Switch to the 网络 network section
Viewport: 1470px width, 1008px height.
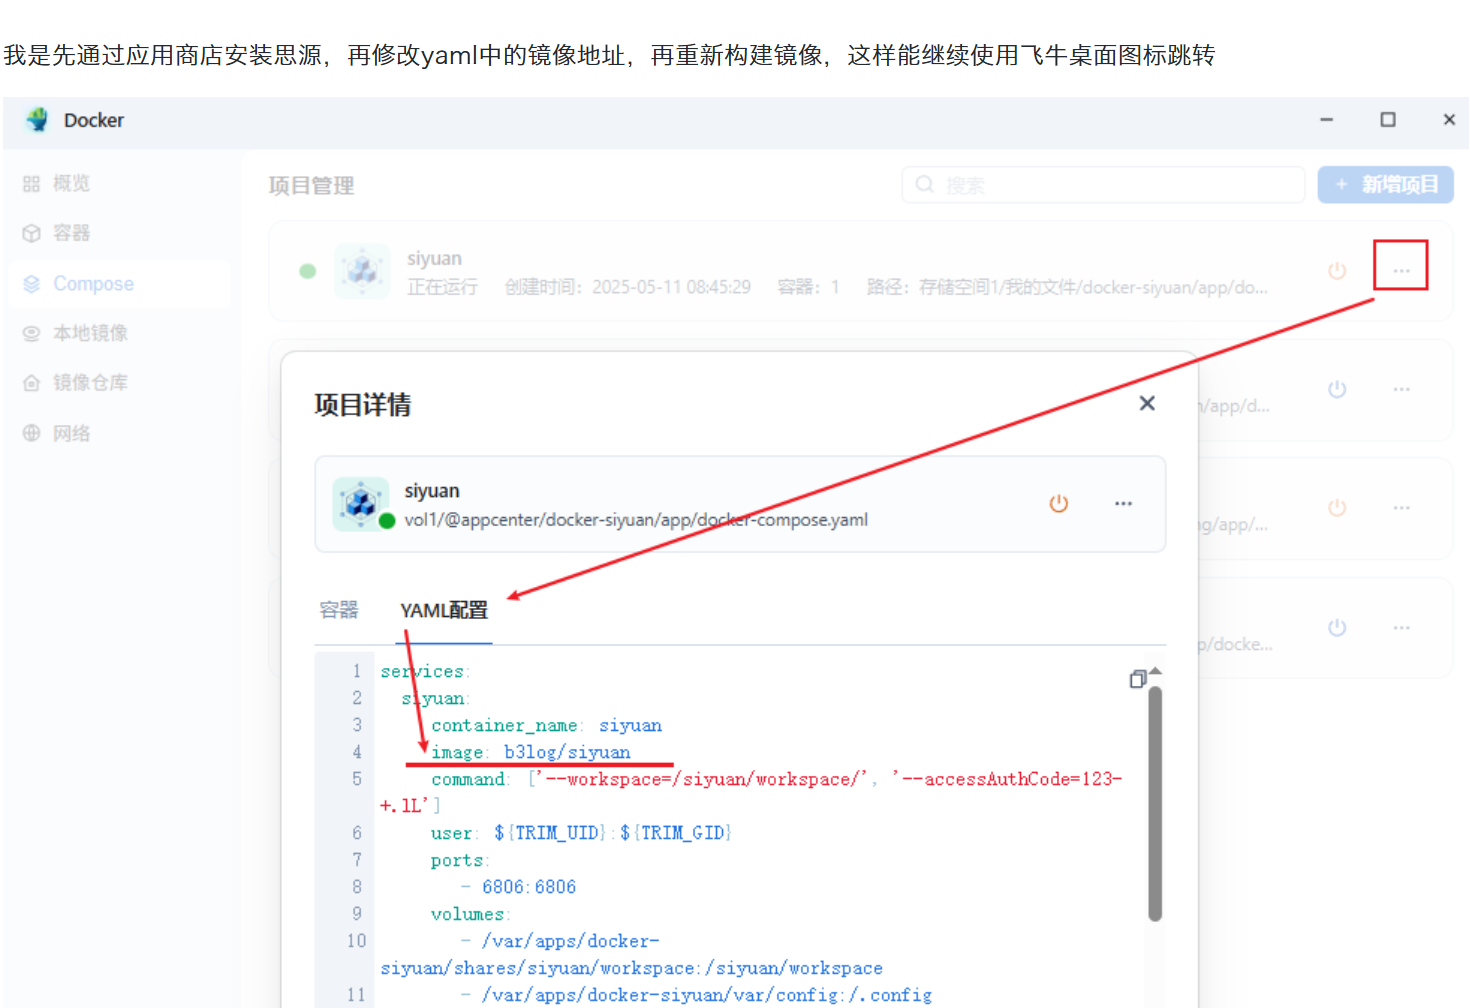coord(57,433)
